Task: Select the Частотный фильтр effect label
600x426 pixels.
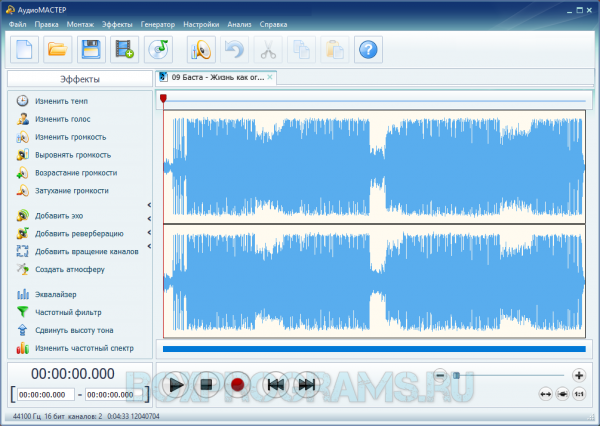Action: point(68,312)
